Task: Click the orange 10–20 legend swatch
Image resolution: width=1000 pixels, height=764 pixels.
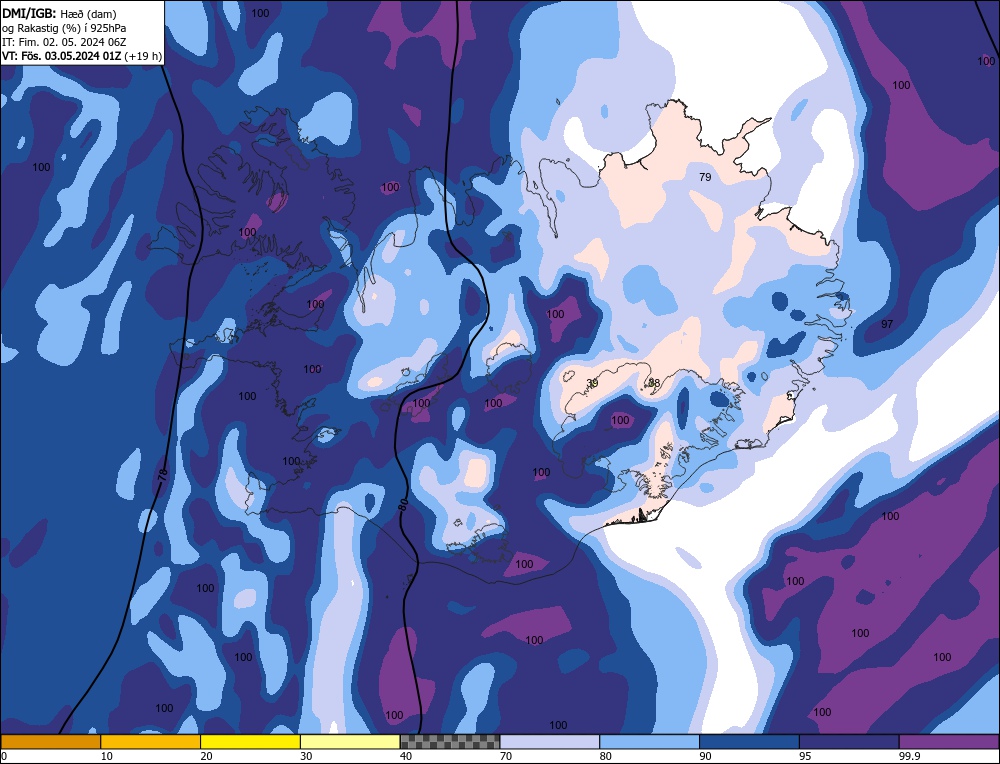Action: click(x=151, y=742)
